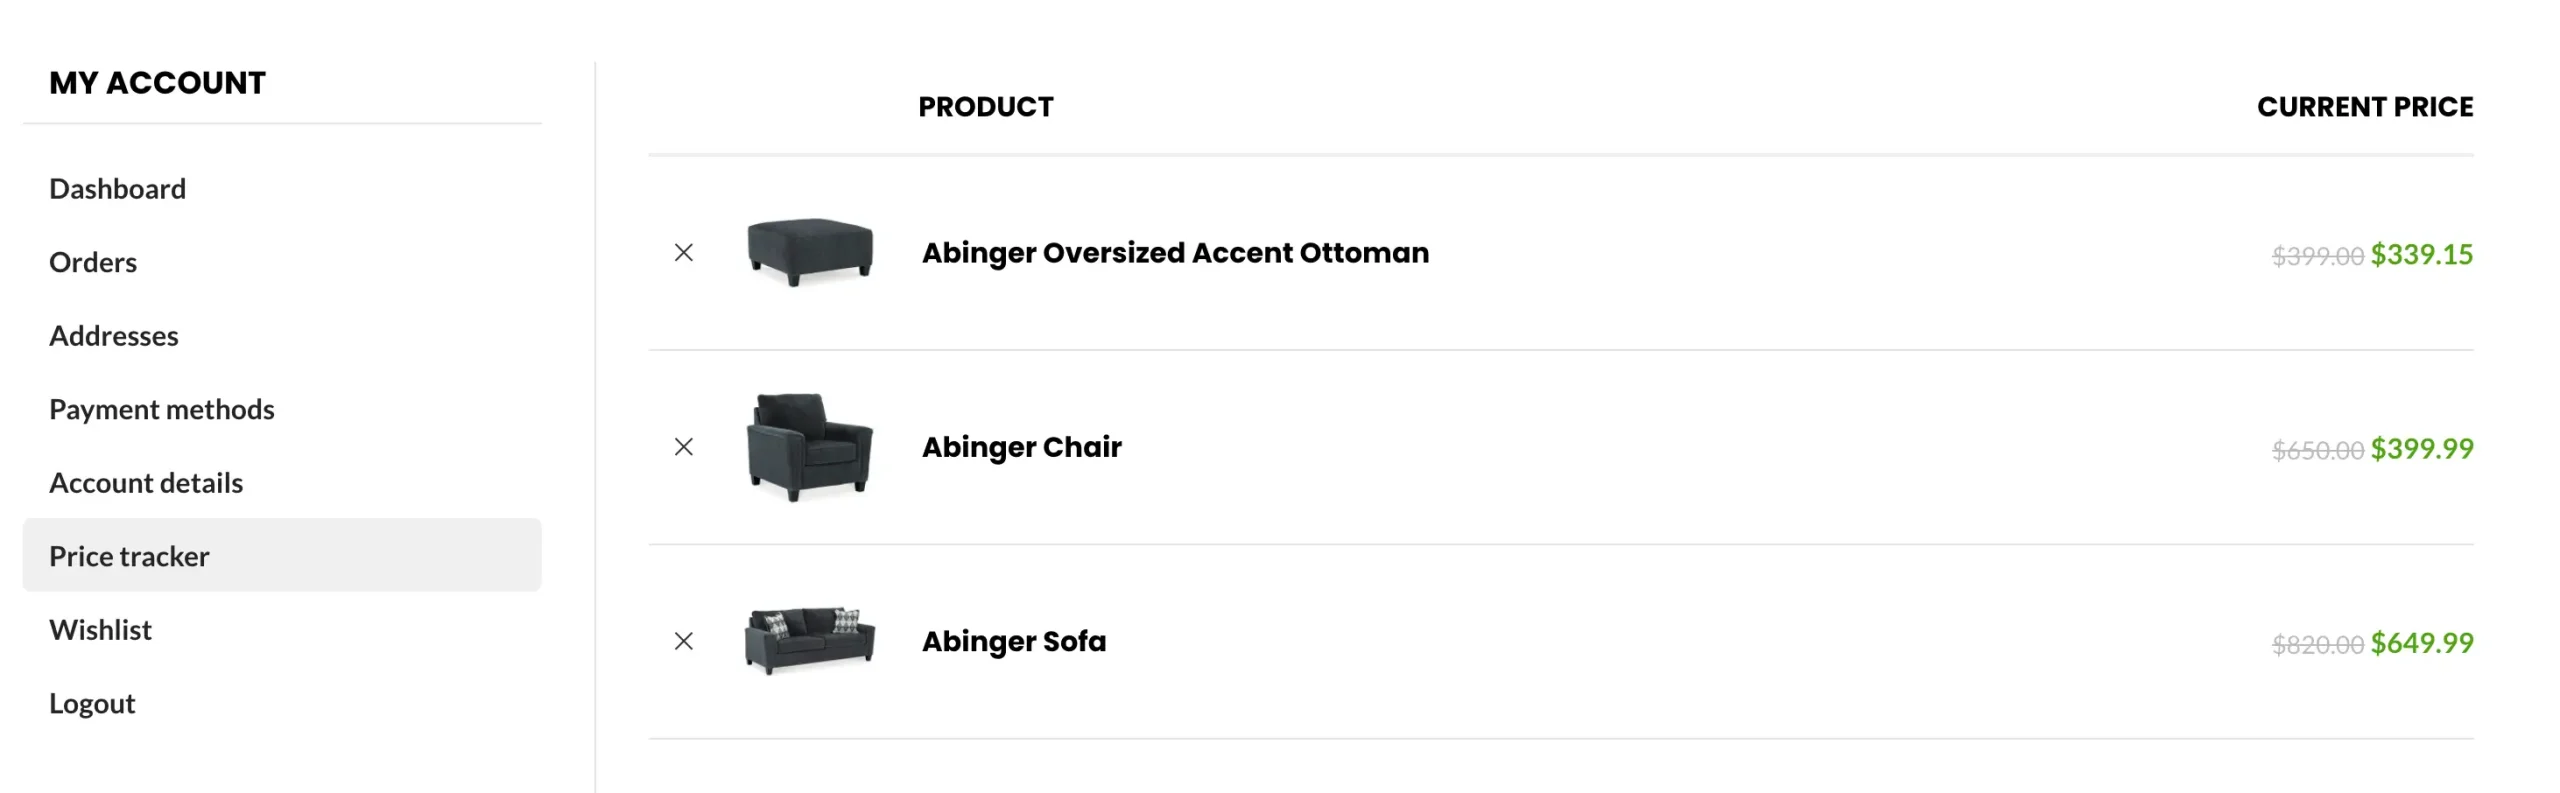
Task: Open the Abinger Chair product page
Action: [x=1021, y=447]
